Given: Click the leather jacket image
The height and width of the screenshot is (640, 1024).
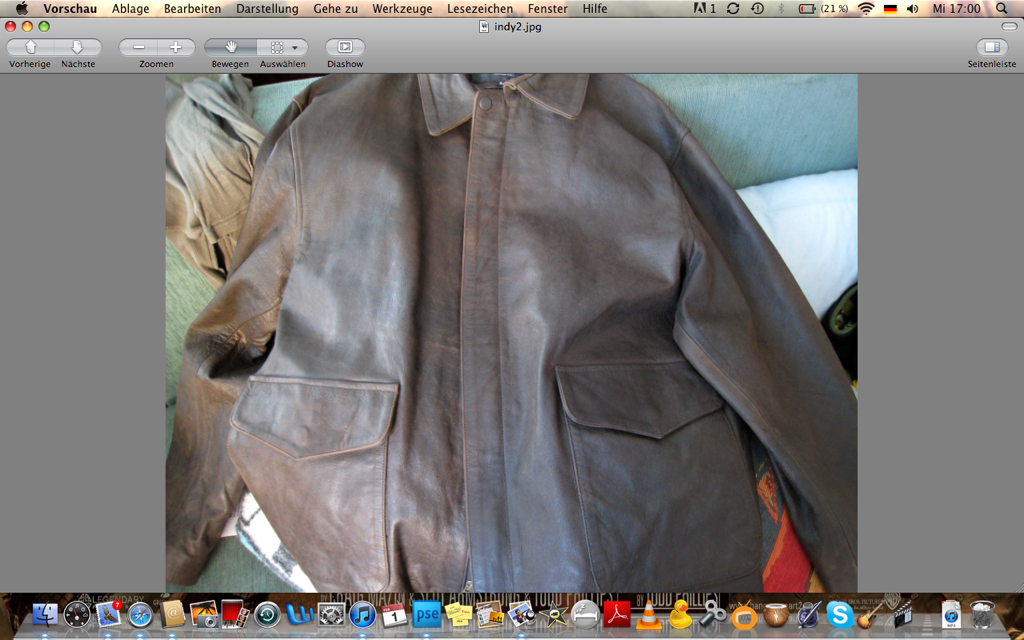Looking at the screenshot, I should point(511,332).
